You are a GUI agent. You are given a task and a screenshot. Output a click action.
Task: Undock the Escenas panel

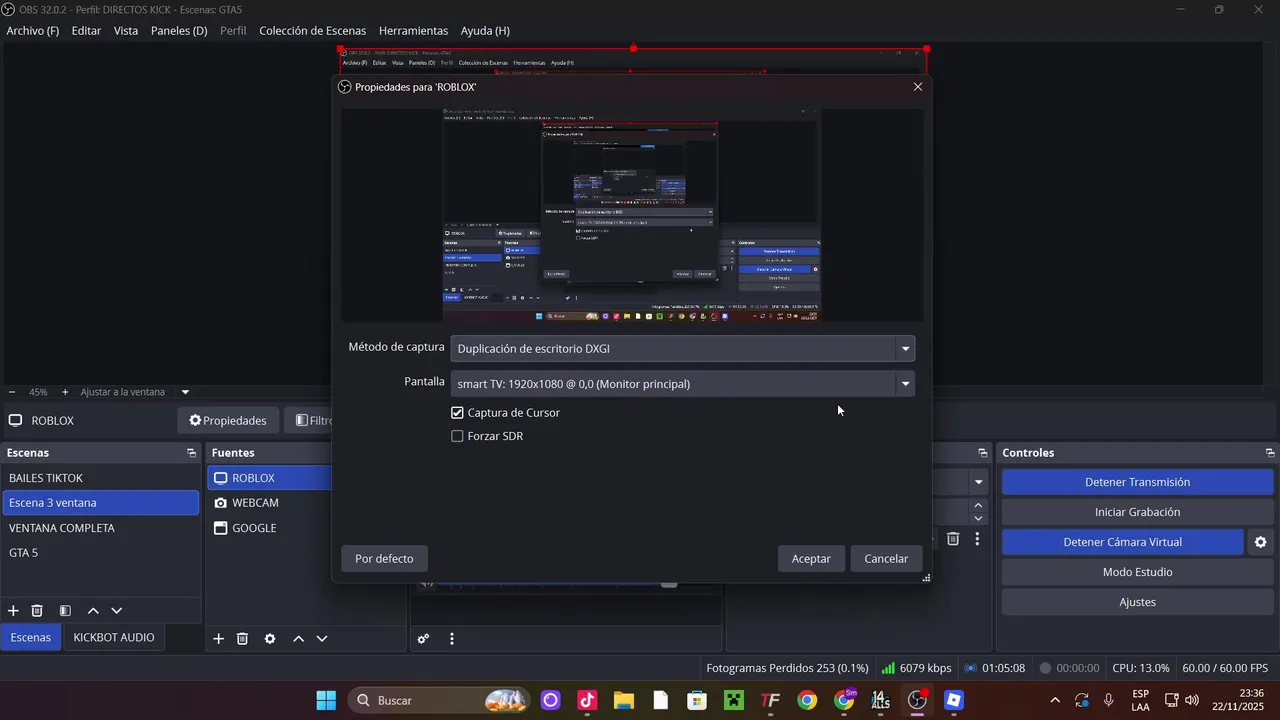[191, 453]
